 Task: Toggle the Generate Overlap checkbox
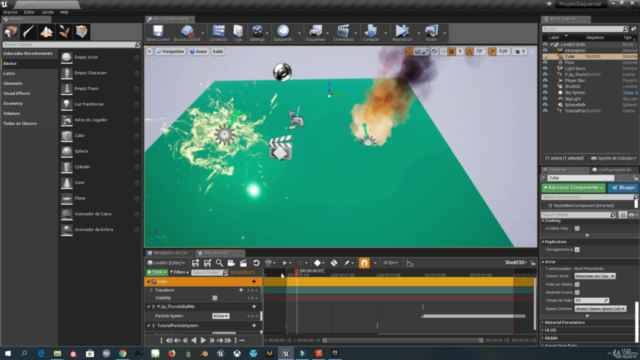click(x=577, y=292)
